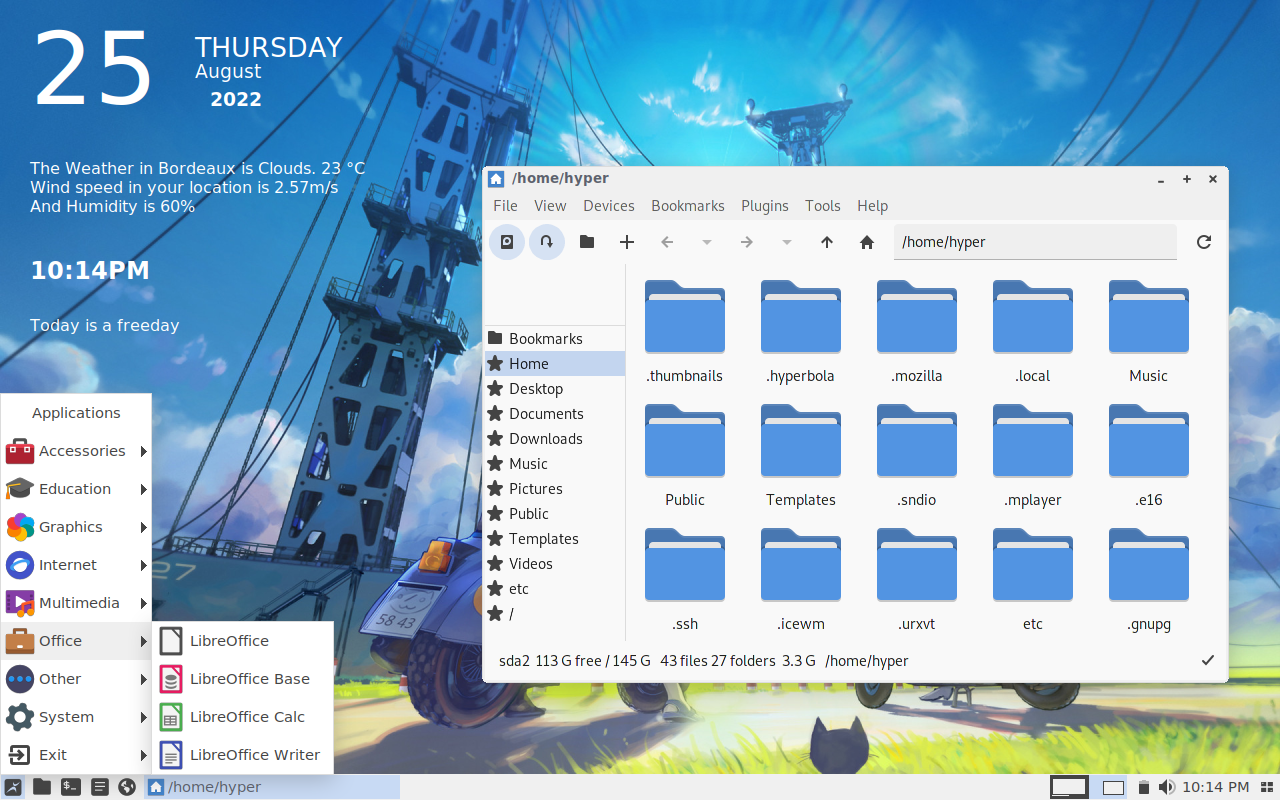Select Home bookmark in side pane
1280x800 pixels.
click(x=555, y=364)
